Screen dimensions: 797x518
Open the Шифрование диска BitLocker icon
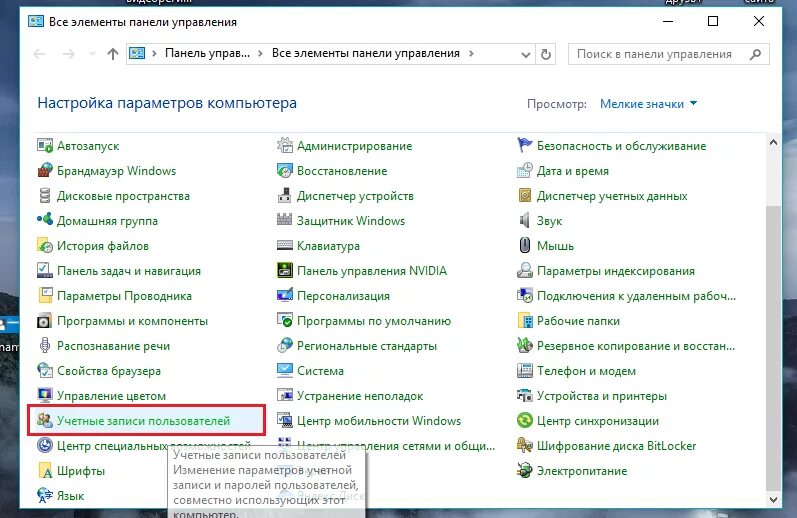525,446
